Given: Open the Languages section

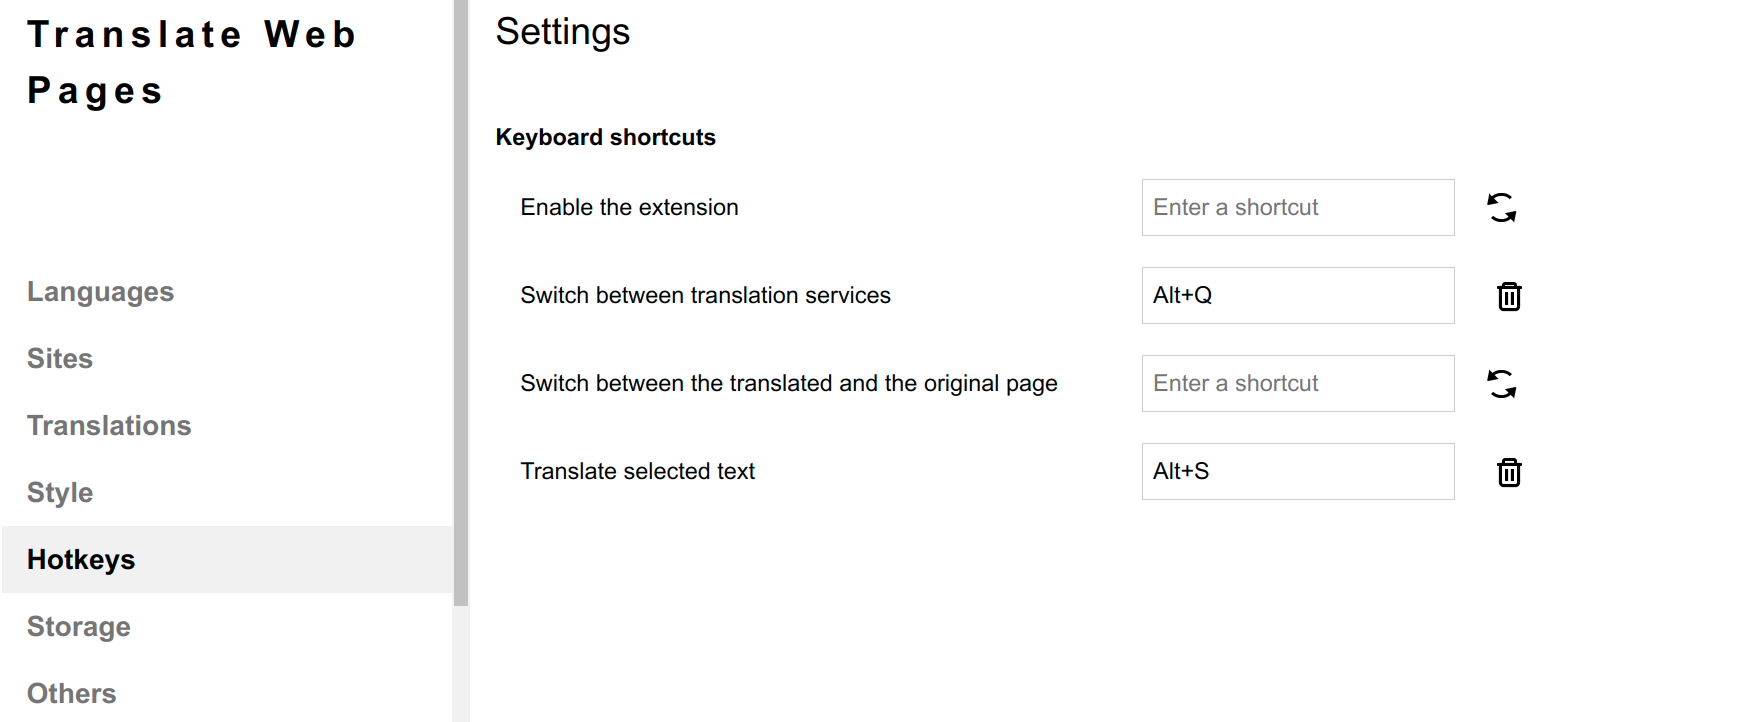Looking at the screenshot, I should coord(100,291).
